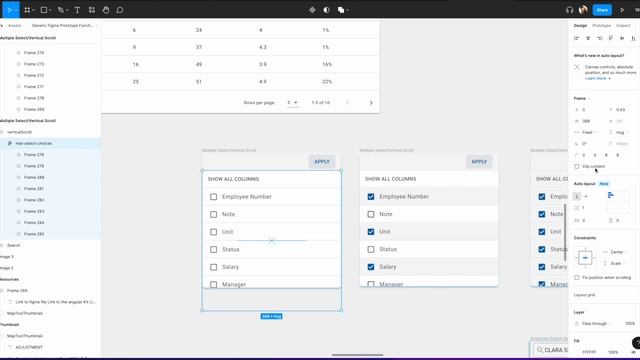Click the headphones audio icon

[569, 10]
